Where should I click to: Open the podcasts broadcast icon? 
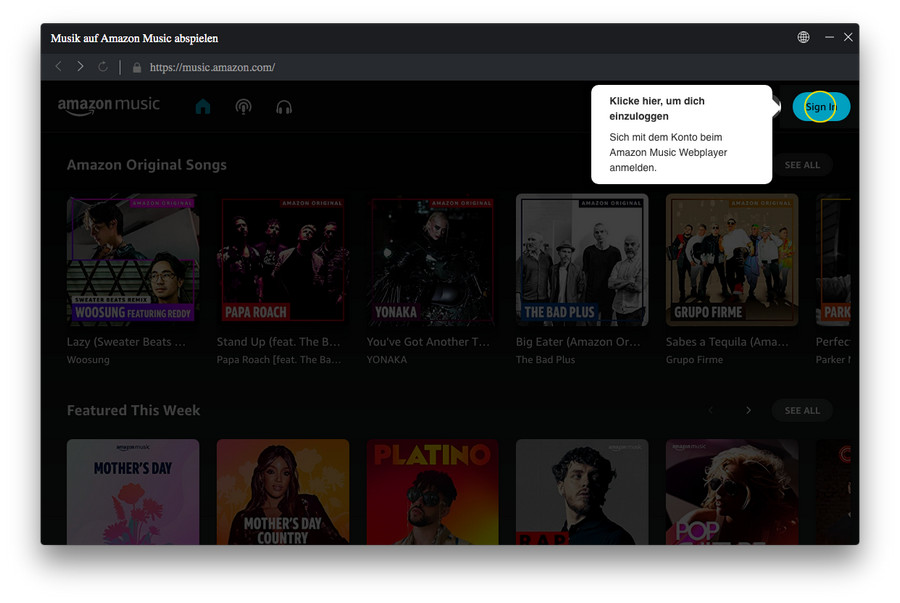[x=243, y=107]
